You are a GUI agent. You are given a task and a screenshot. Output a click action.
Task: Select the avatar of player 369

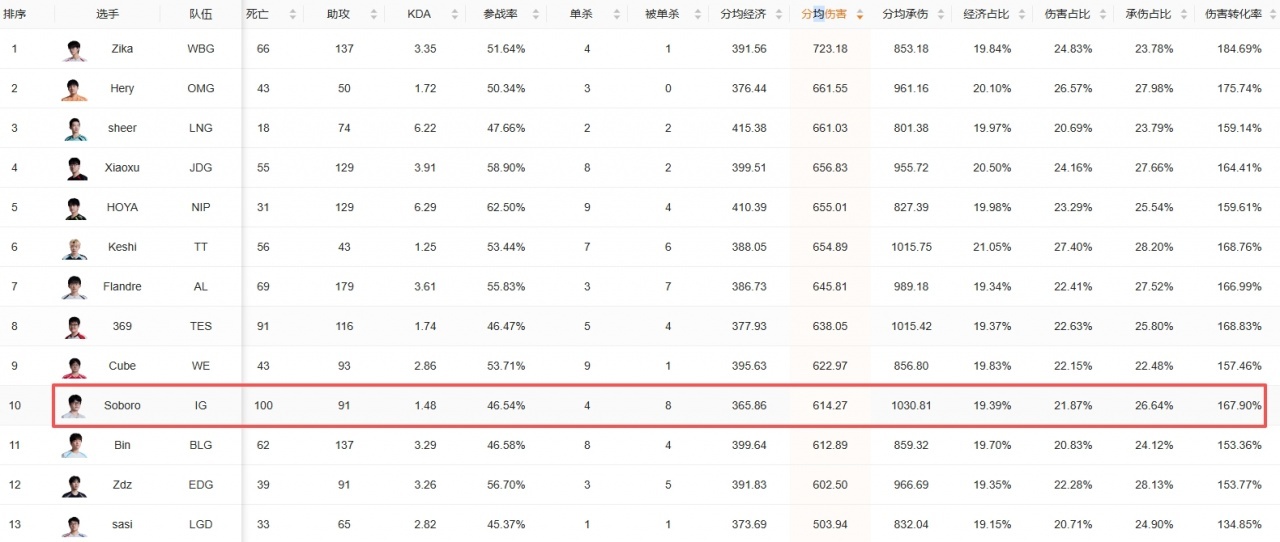click(x=74, y=326)
